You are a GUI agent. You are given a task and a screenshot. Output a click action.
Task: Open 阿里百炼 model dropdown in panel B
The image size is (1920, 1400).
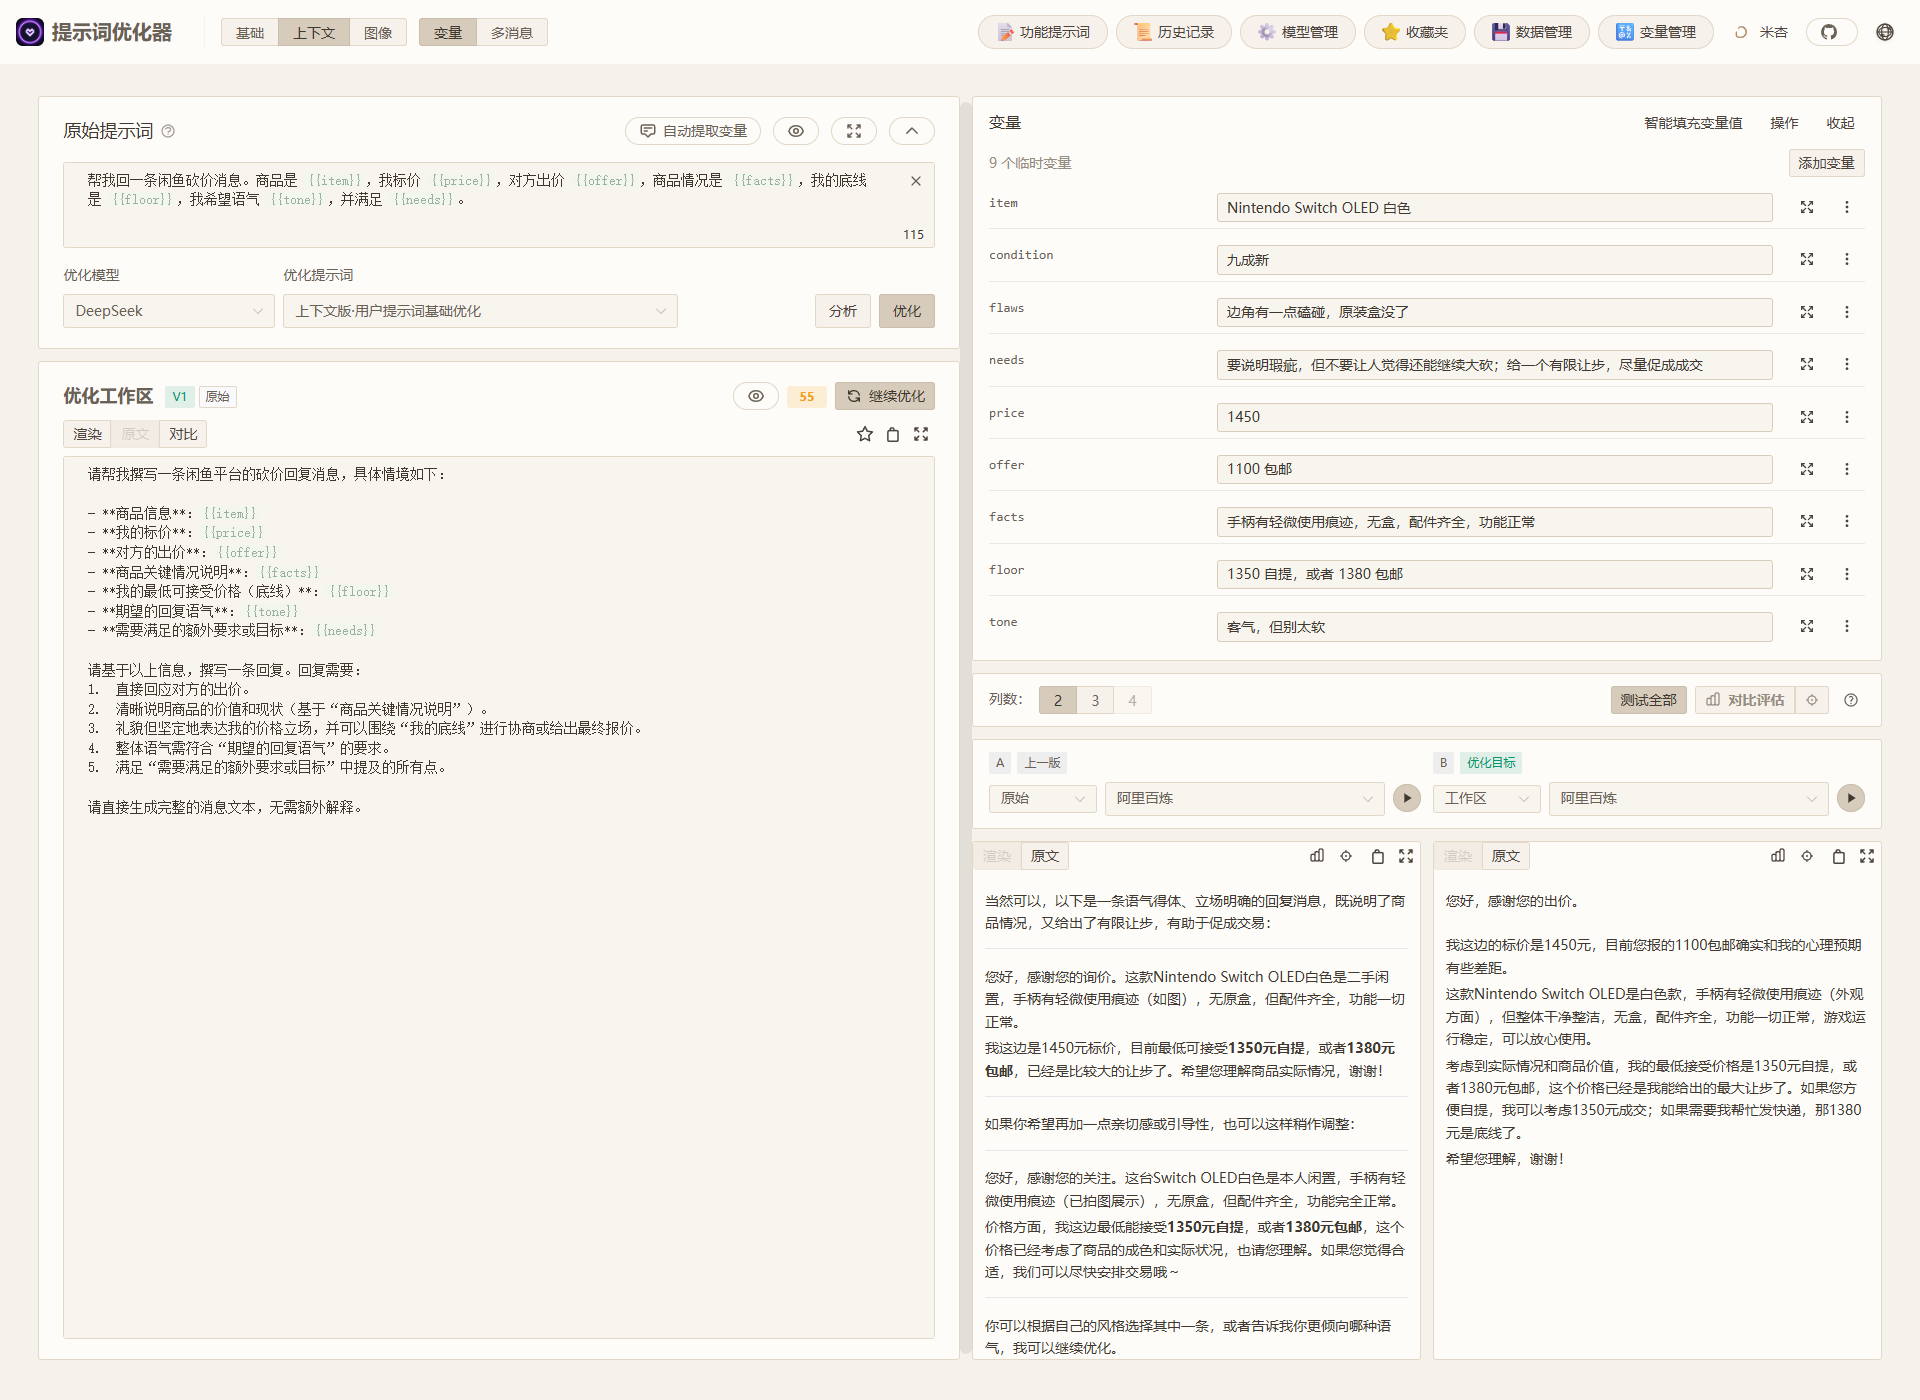coord(1687,798)
